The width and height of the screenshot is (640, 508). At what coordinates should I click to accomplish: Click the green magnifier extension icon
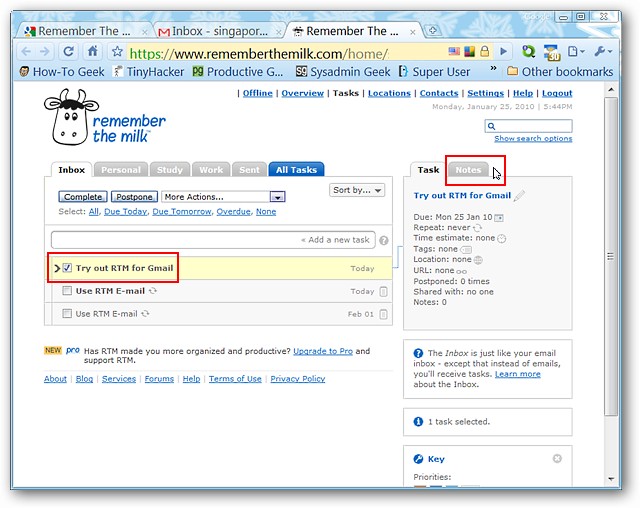(528, 51)
